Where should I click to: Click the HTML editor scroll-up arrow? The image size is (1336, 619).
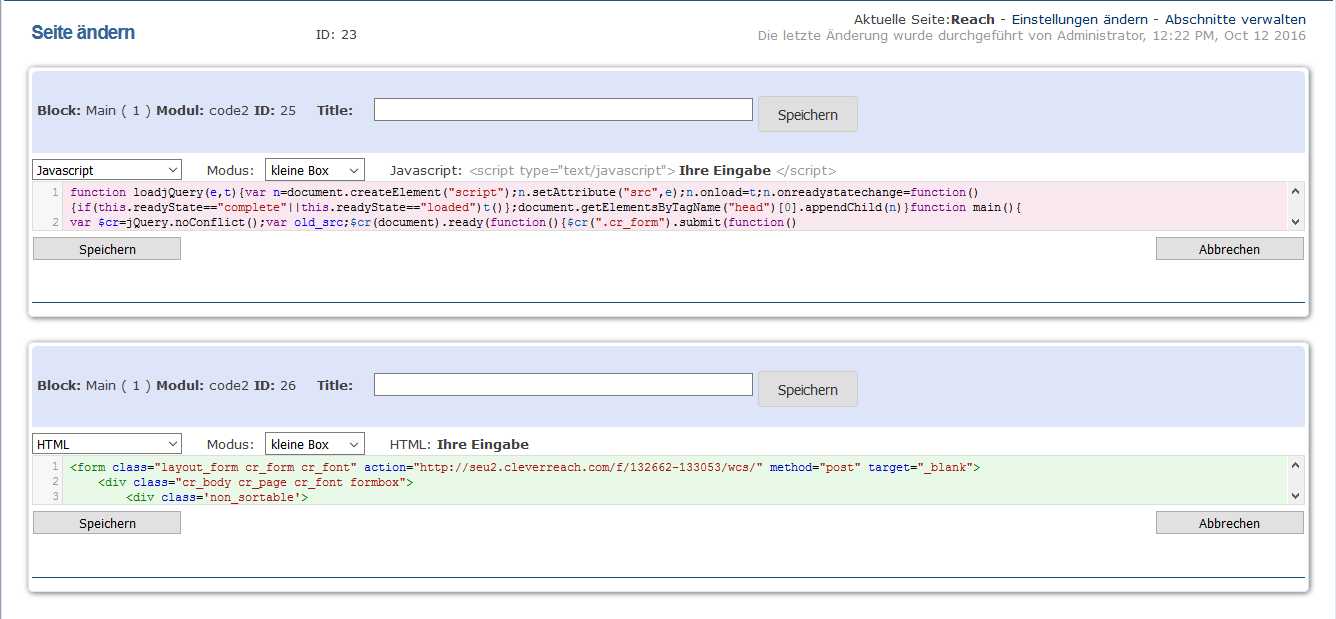[1296, 465]
